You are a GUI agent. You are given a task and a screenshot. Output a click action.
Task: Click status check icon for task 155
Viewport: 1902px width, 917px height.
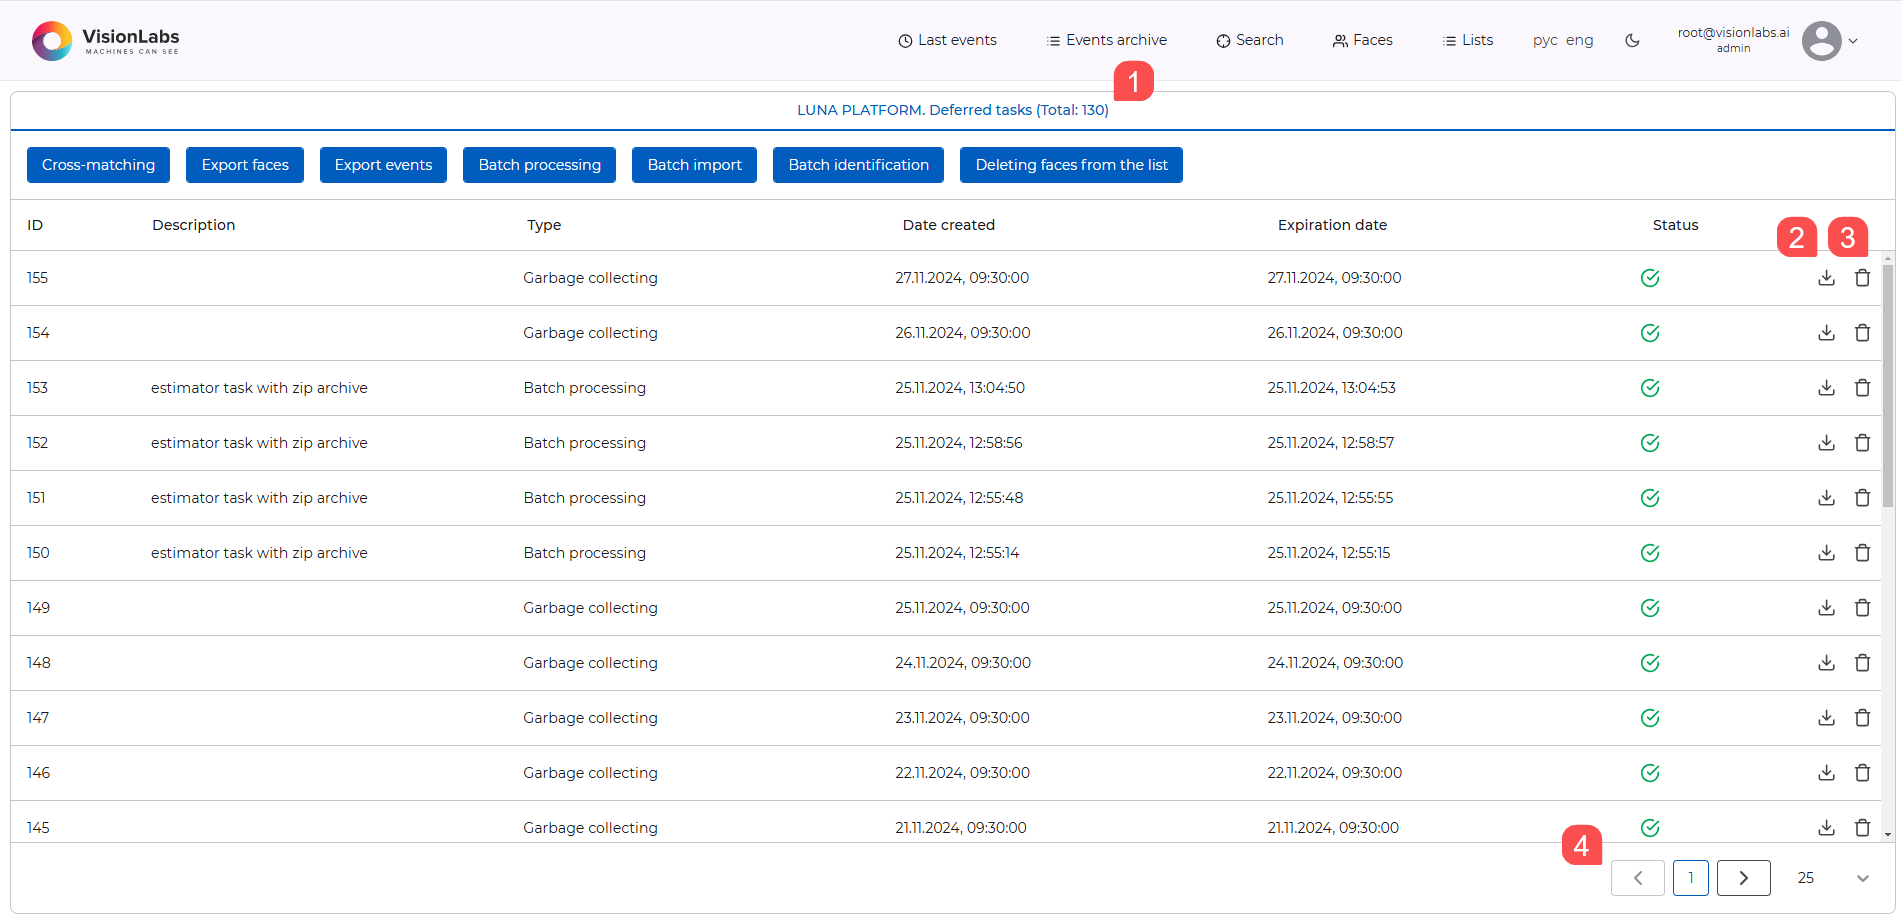tap(1650, 278)
